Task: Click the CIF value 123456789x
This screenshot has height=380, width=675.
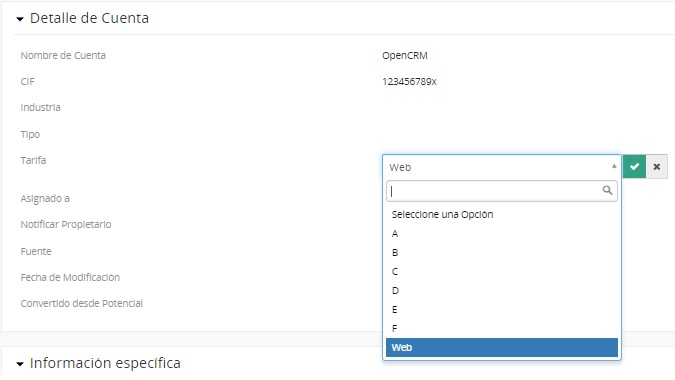Action: click(x=409, y=81)
